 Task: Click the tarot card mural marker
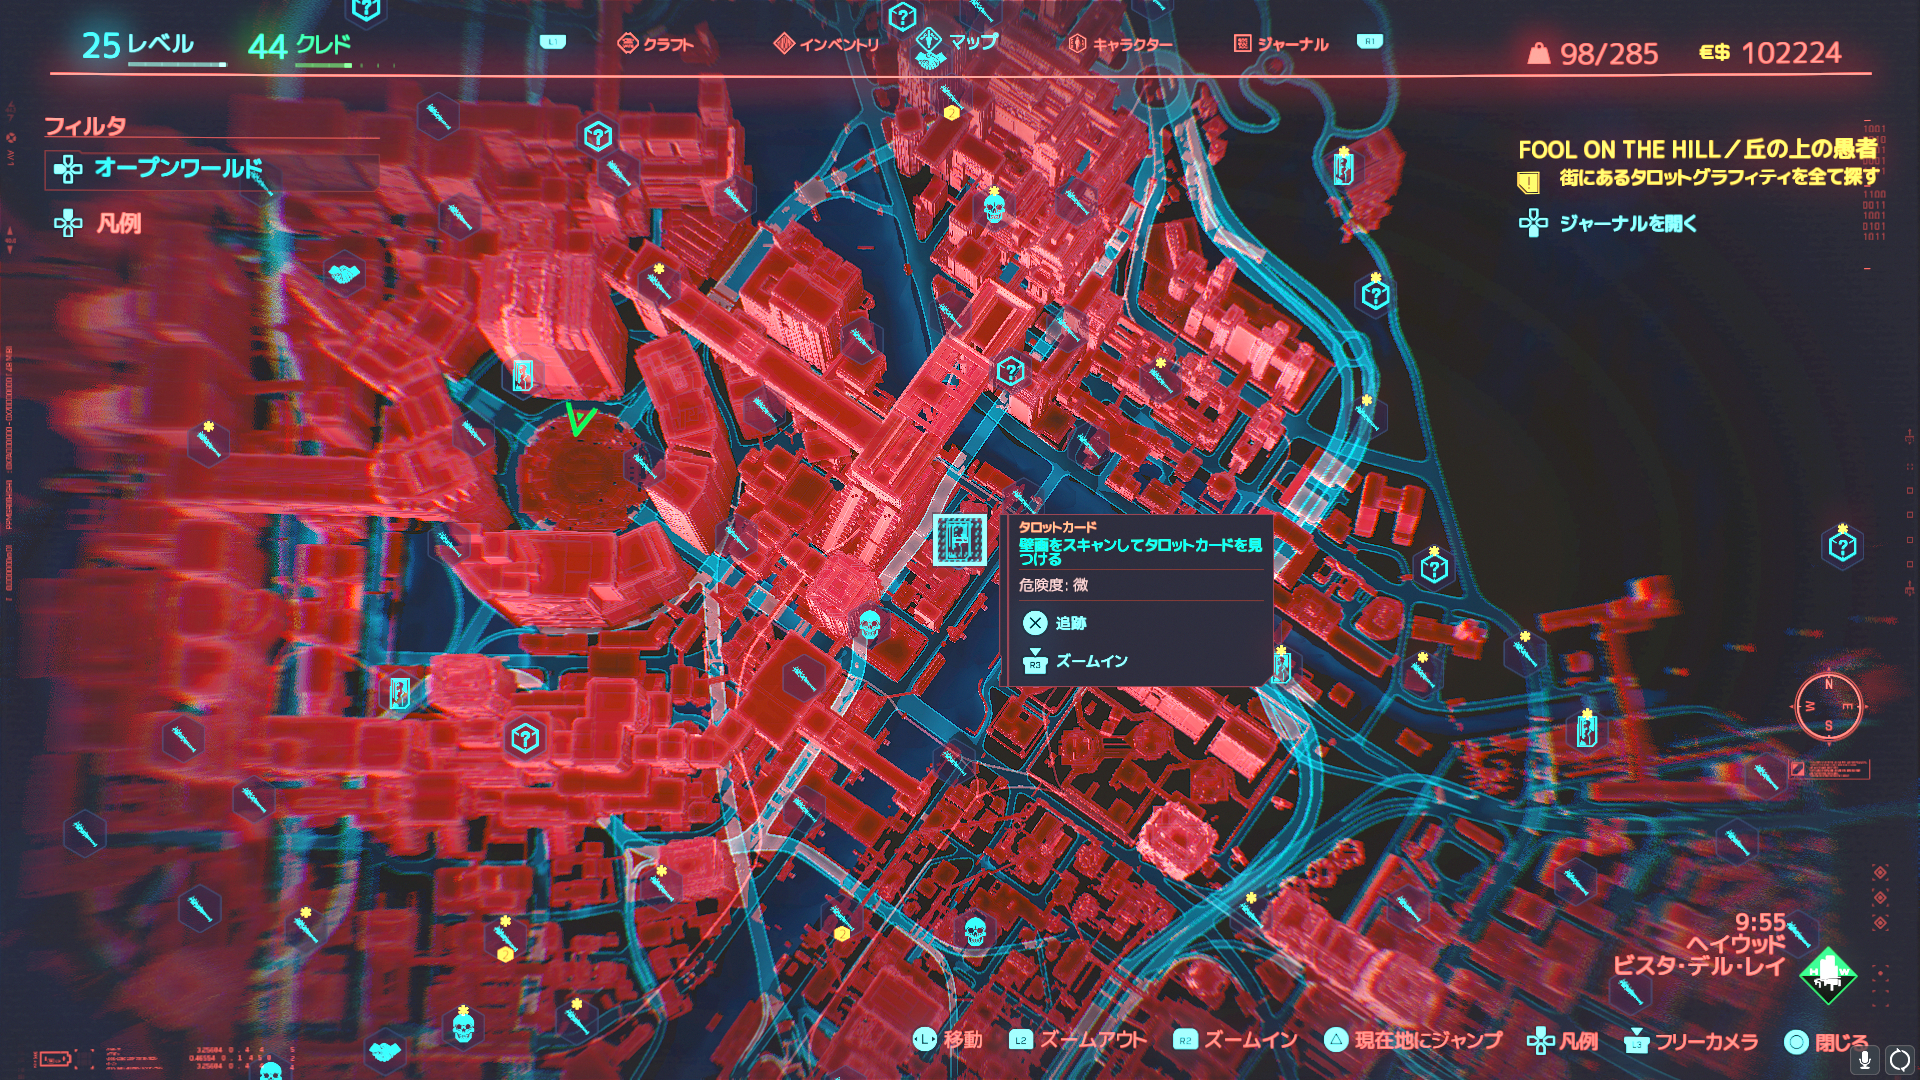tap(959, 541)
